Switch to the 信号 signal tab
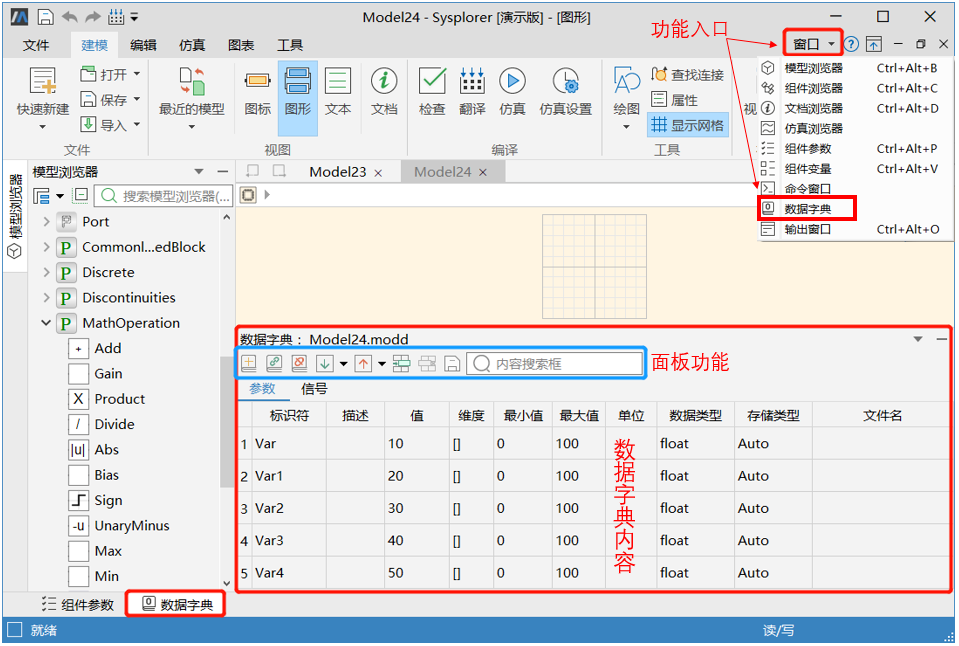 click(314, 388)
